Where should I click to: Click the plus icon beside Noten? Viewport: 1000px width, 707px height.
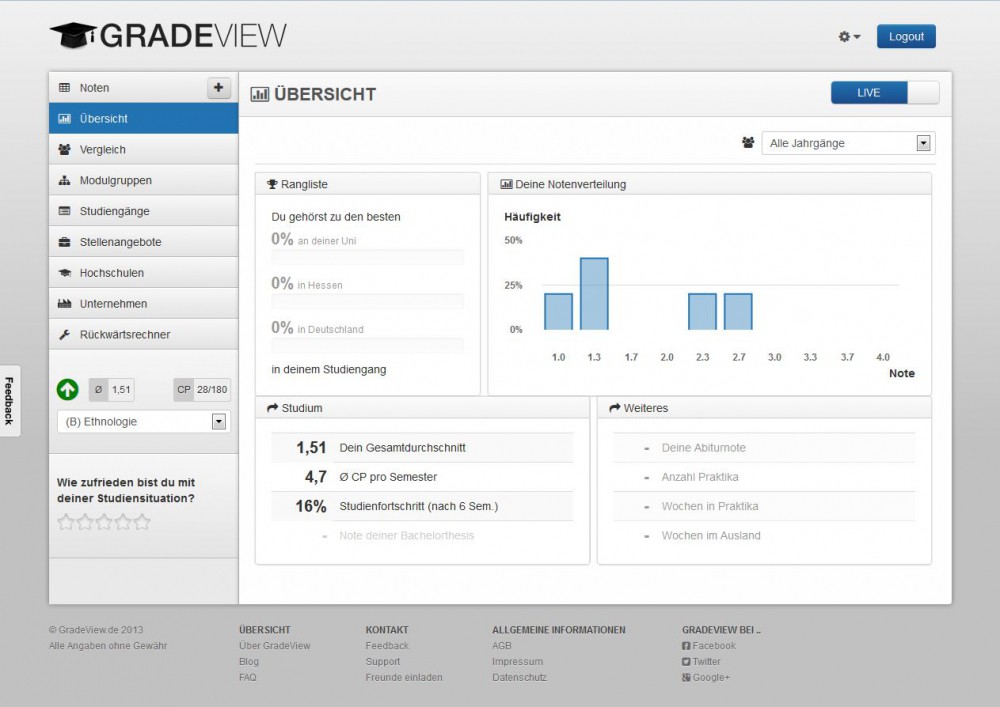[x=218, y=88]
